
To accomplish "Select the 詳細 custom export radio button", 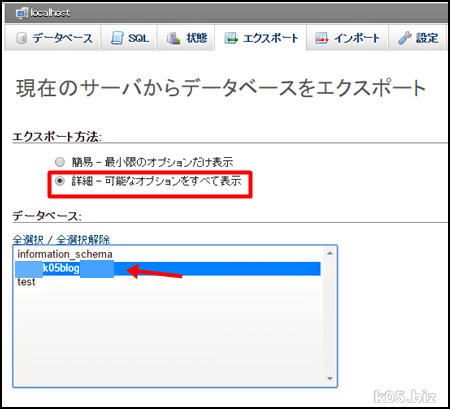I will [60, 181].
